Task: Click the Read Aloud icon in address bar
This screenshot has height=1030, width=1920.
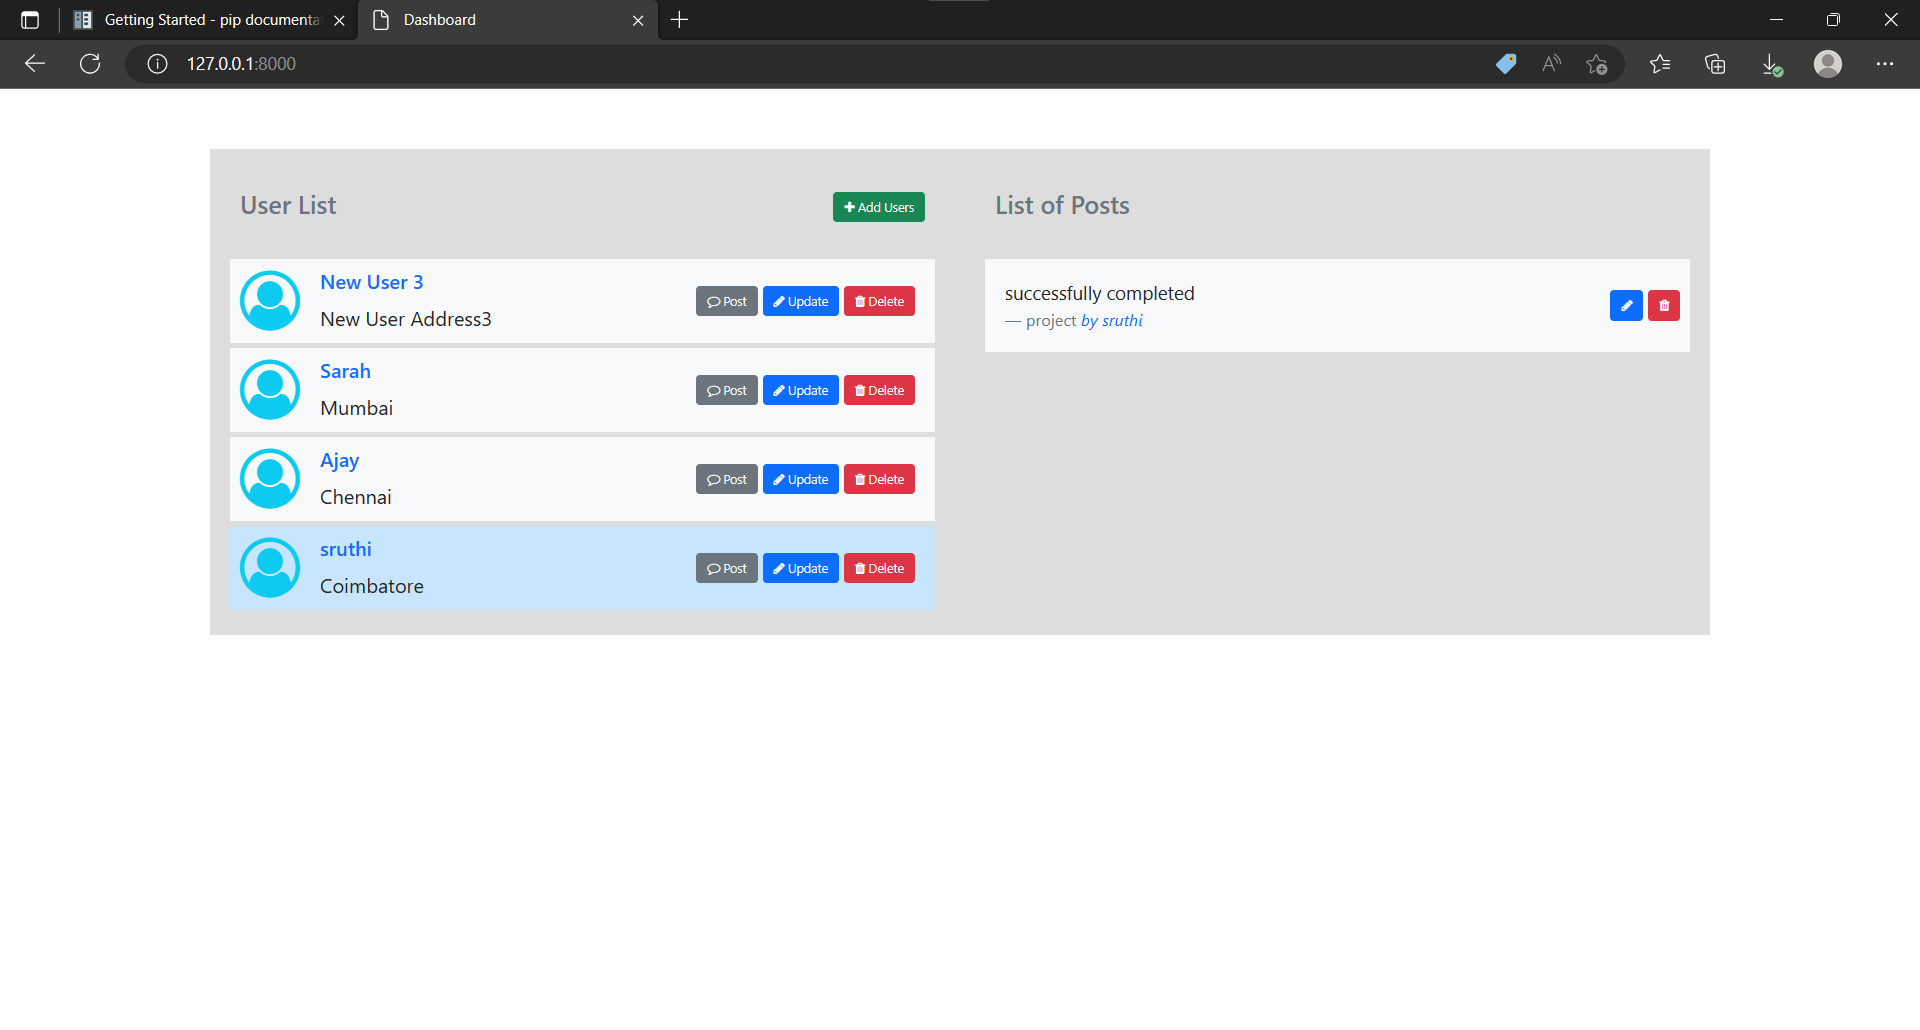Action: (1551, 64)
